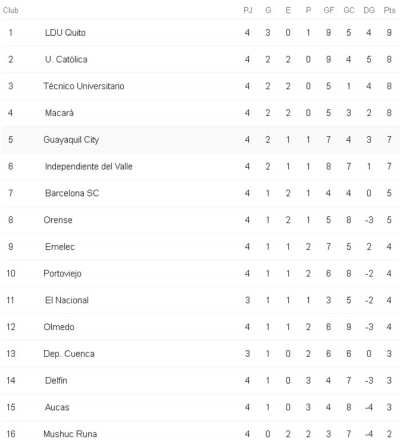
Task: Select Técnico Universitario in the standings
Action: [84, 86]
